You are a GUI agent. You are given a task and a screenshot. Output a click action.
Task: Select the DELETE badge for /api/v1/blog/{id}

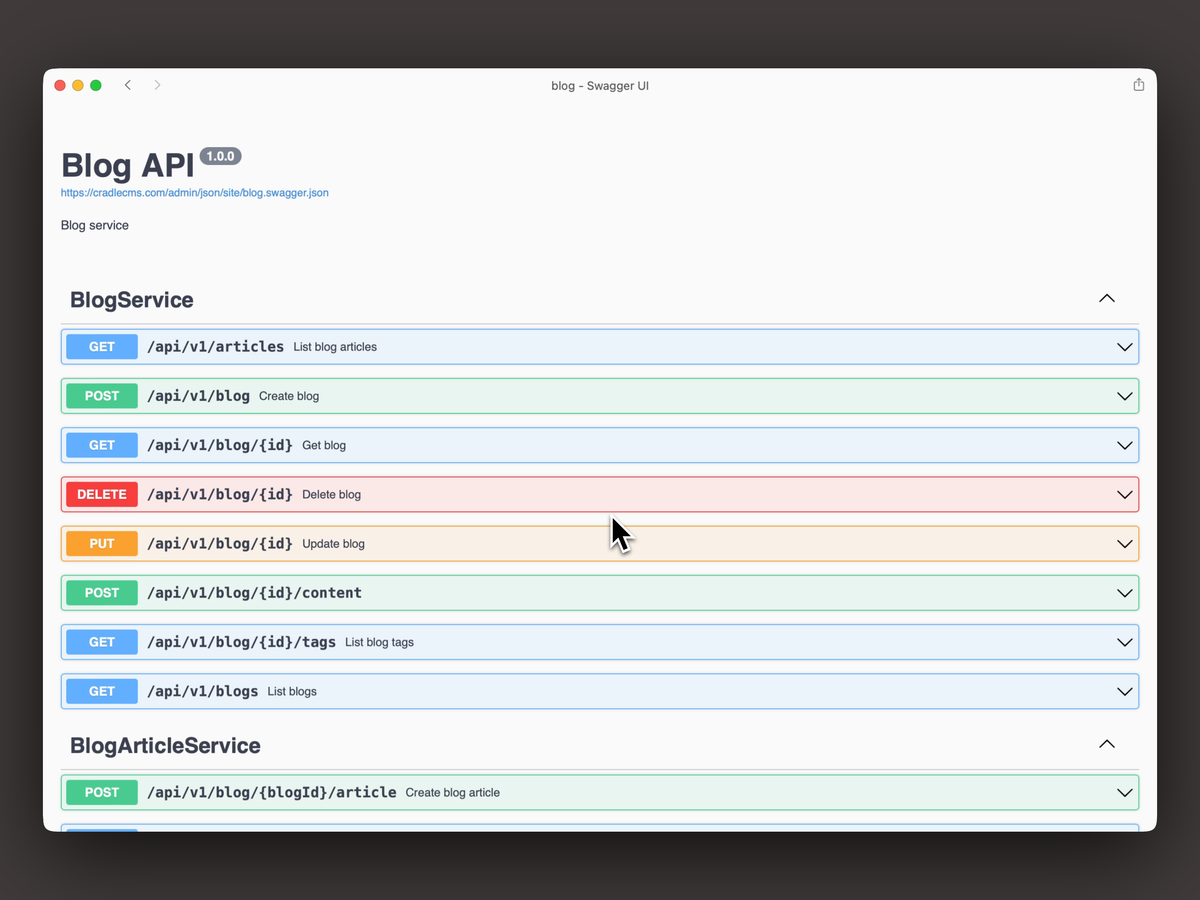pyautogui.click(x=101, y=494)
